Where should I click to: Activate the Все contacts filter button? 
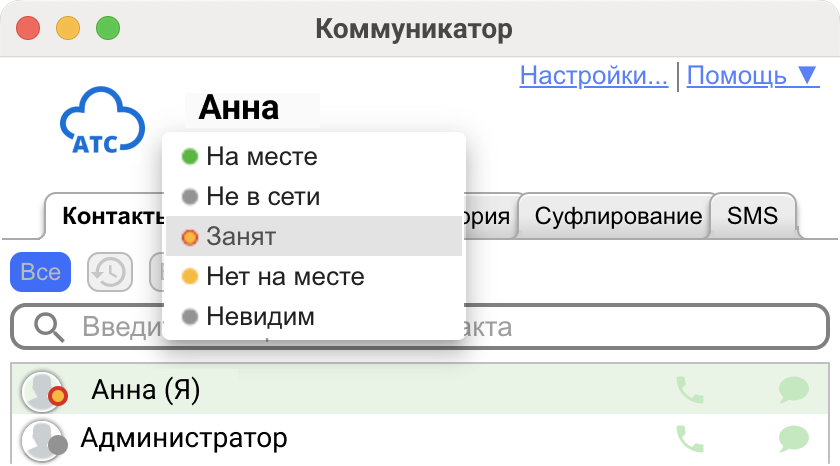tap(40, 272)
